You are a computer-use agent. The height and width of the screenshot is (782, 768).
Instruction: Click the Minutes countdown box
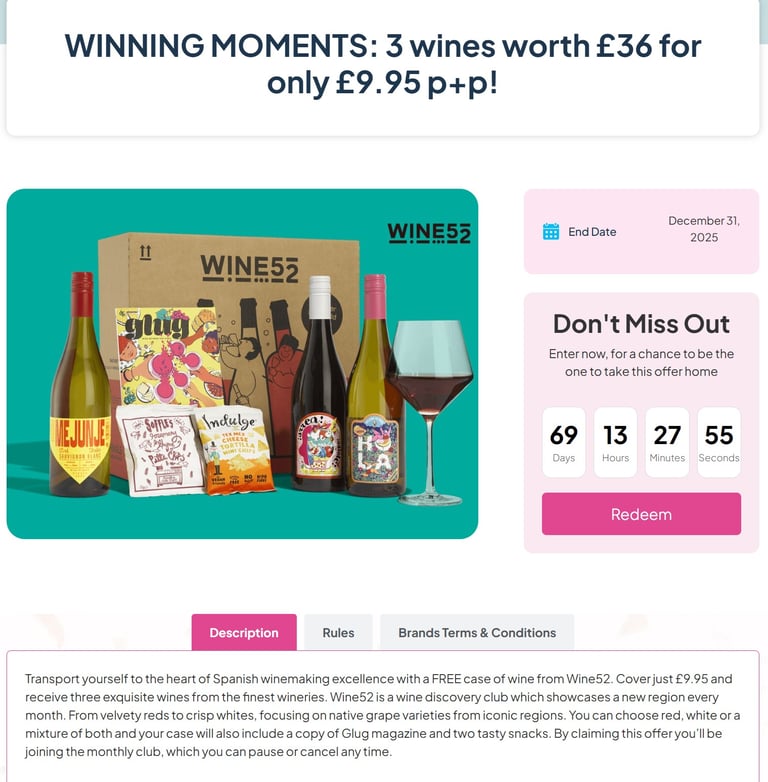point(667,442)
